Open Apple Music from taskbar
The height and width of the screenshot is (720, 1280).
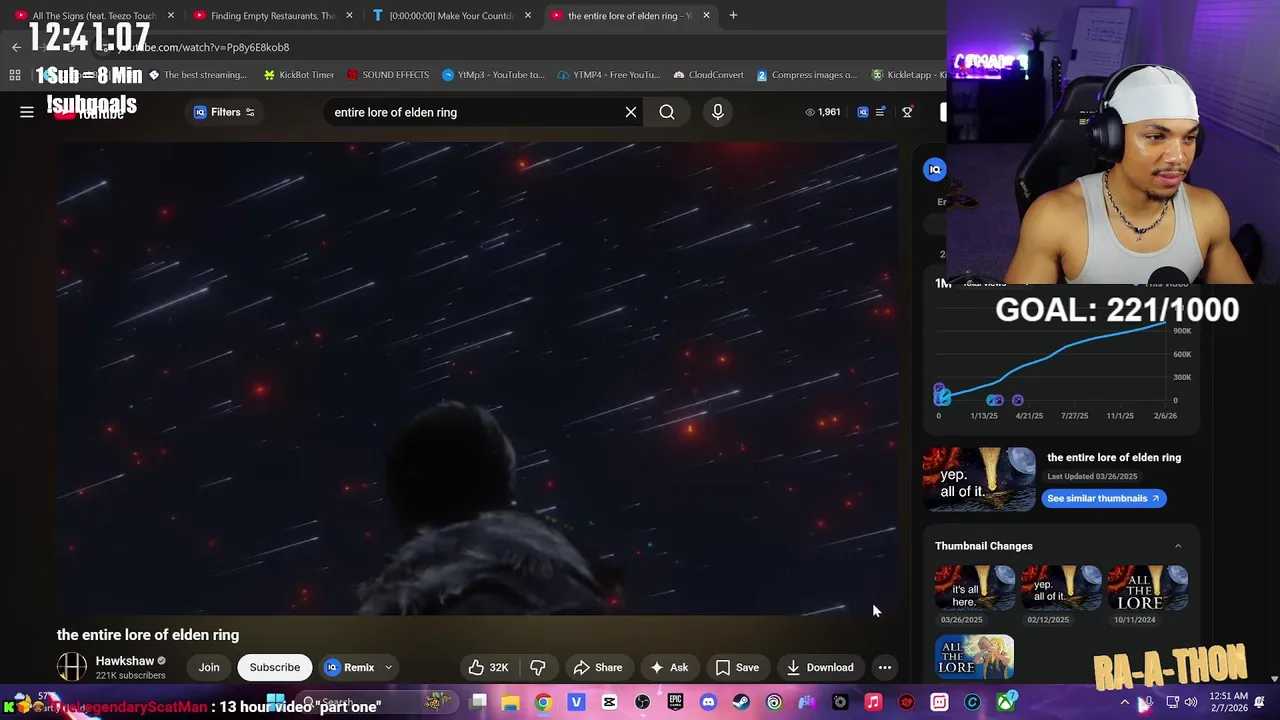pyautogui.click(x=873, y=703)
